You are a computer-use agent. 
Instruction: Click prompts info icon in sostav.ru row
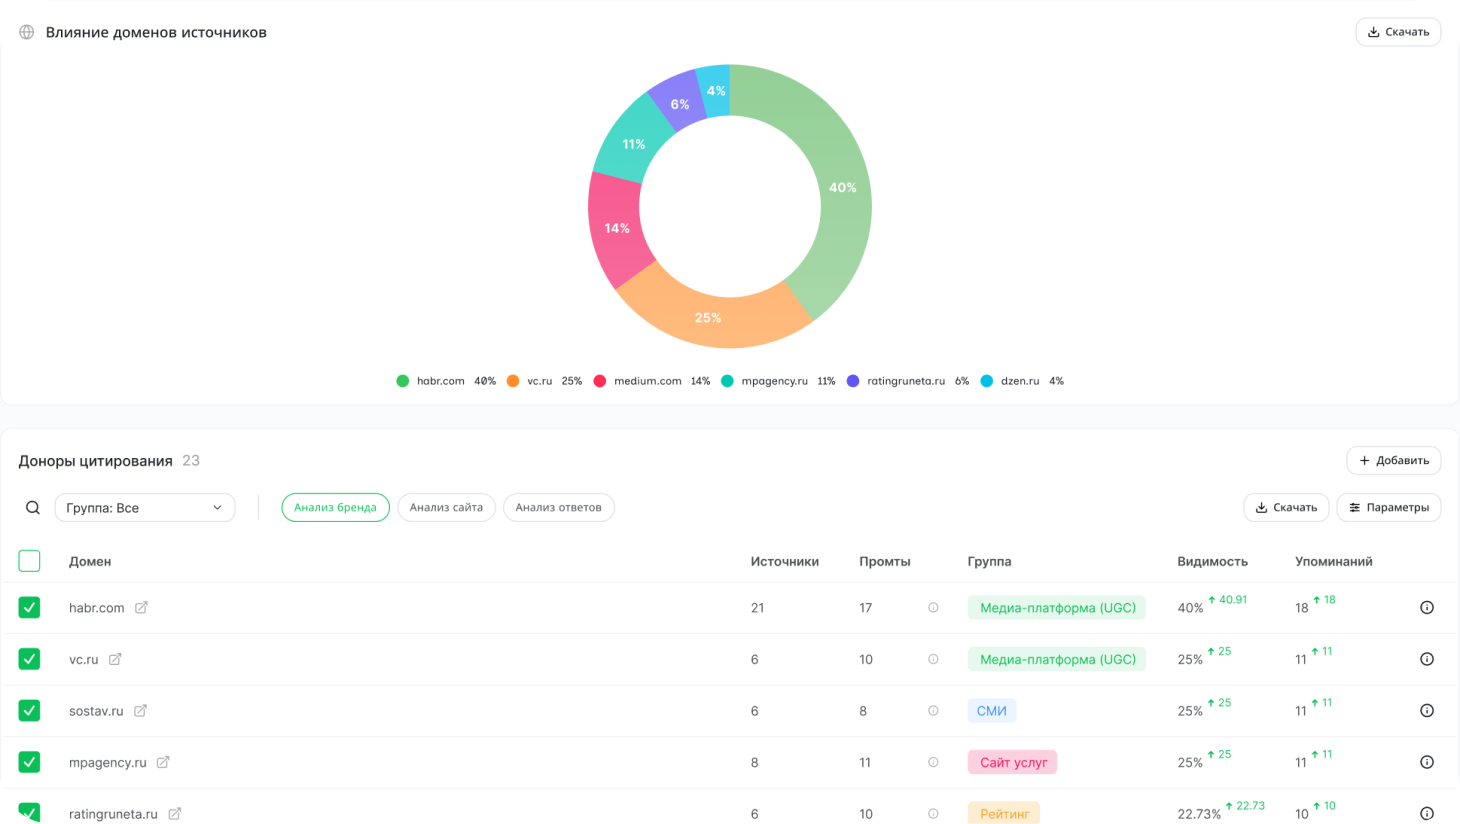pyautogui.click(x=933, y=711)
